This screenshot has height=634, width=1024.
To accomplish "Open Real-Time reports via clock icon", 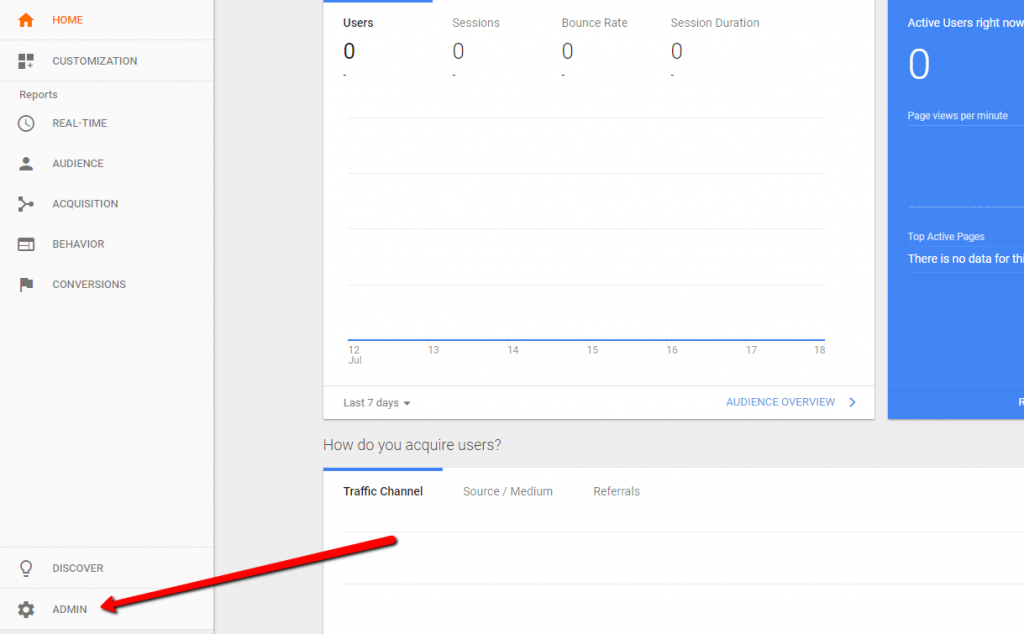I will tap(26, 123).
